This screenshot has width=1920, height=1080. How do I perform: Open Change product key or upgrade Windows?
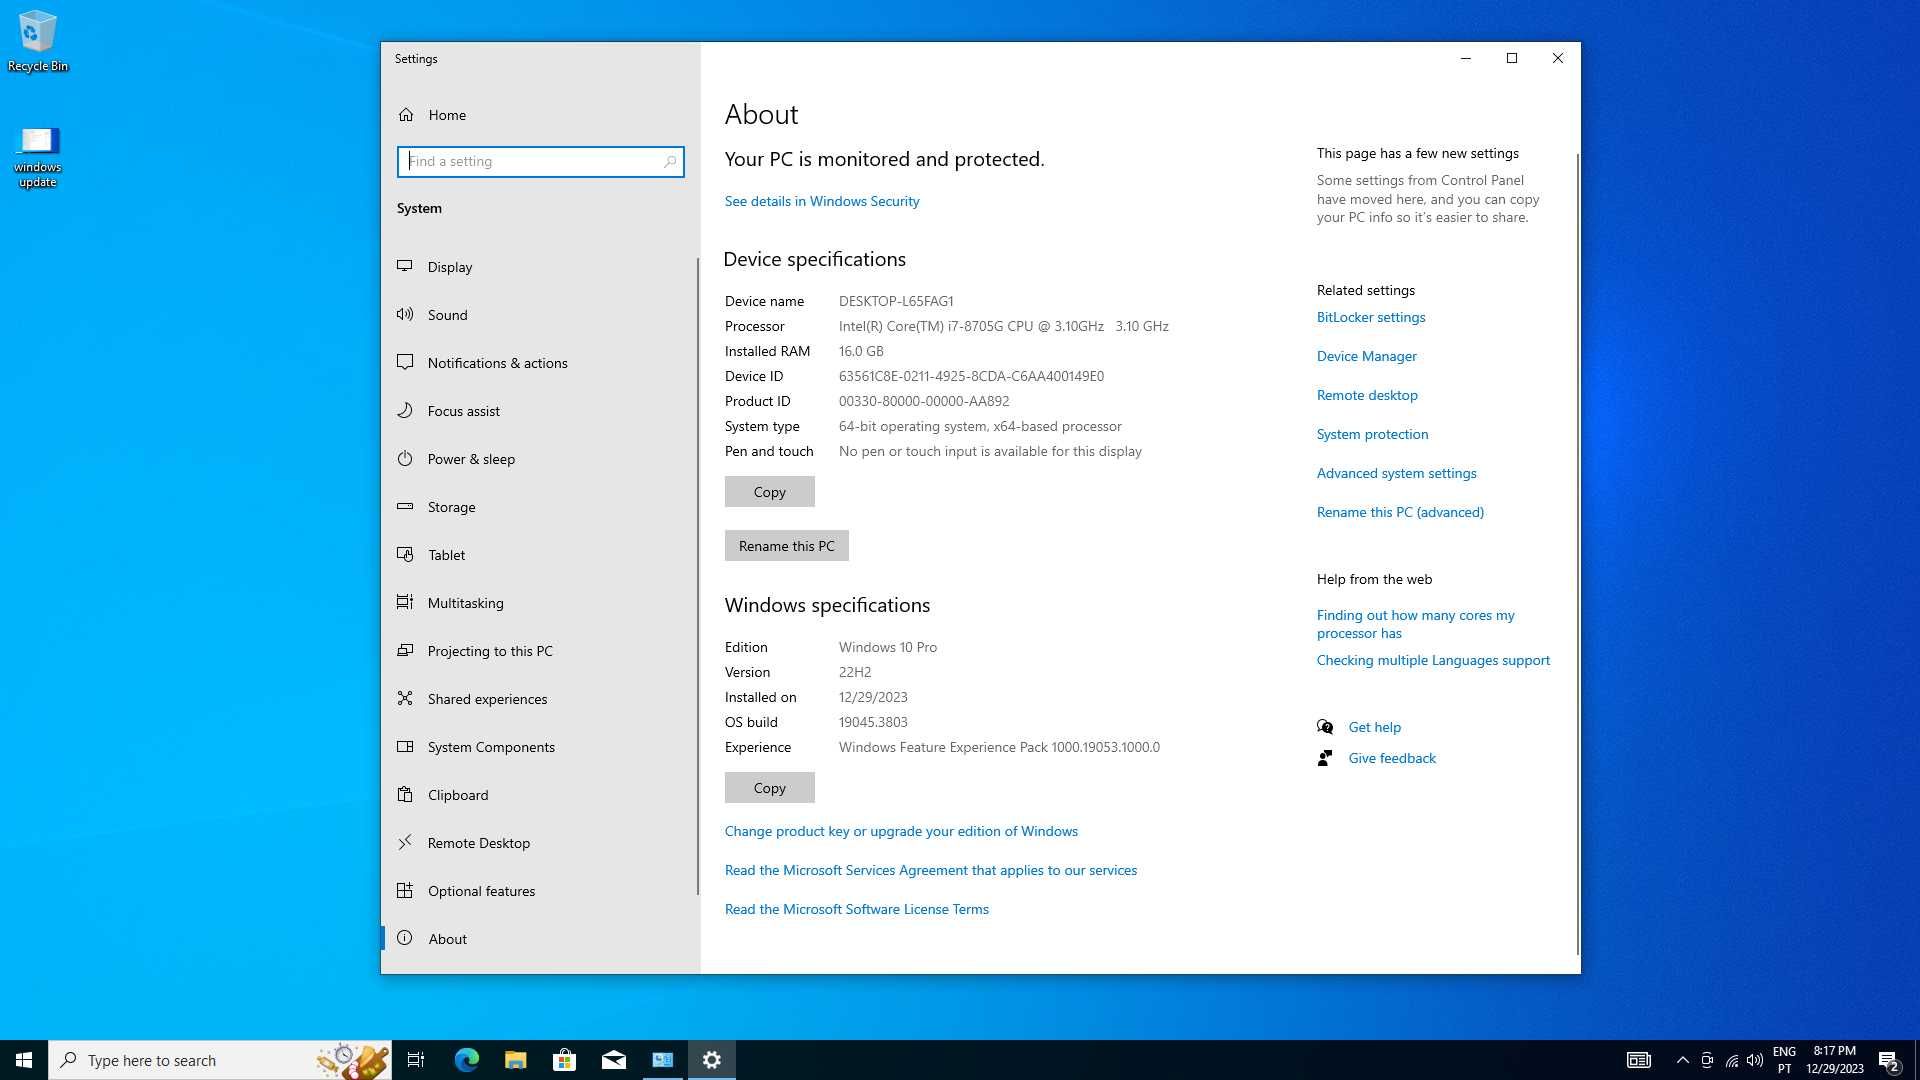[901, 831]
